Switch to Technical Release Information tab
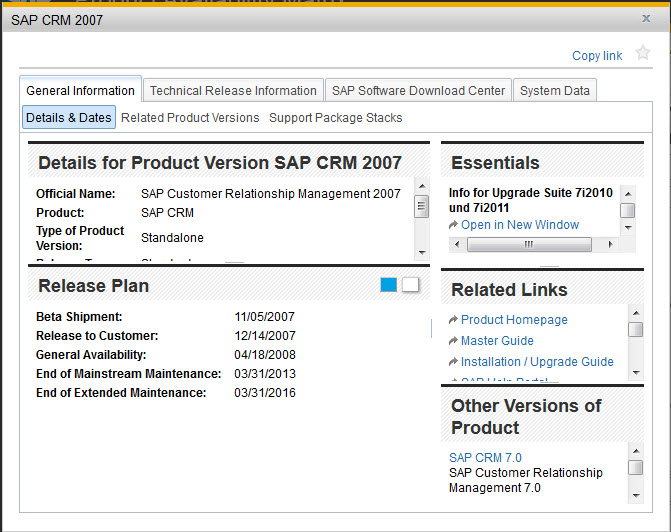Image resolution: width=671 pixels, height=532 pixels. point(233,90)
